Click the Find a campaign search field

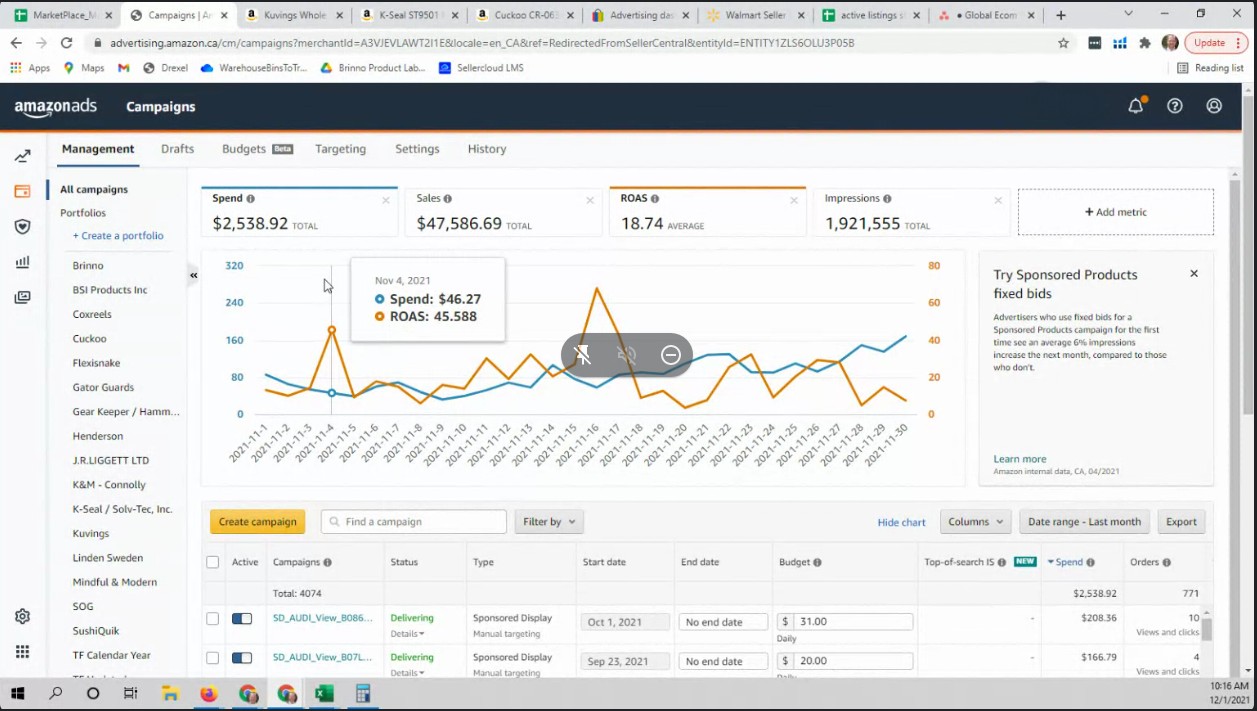pos(414,522)
